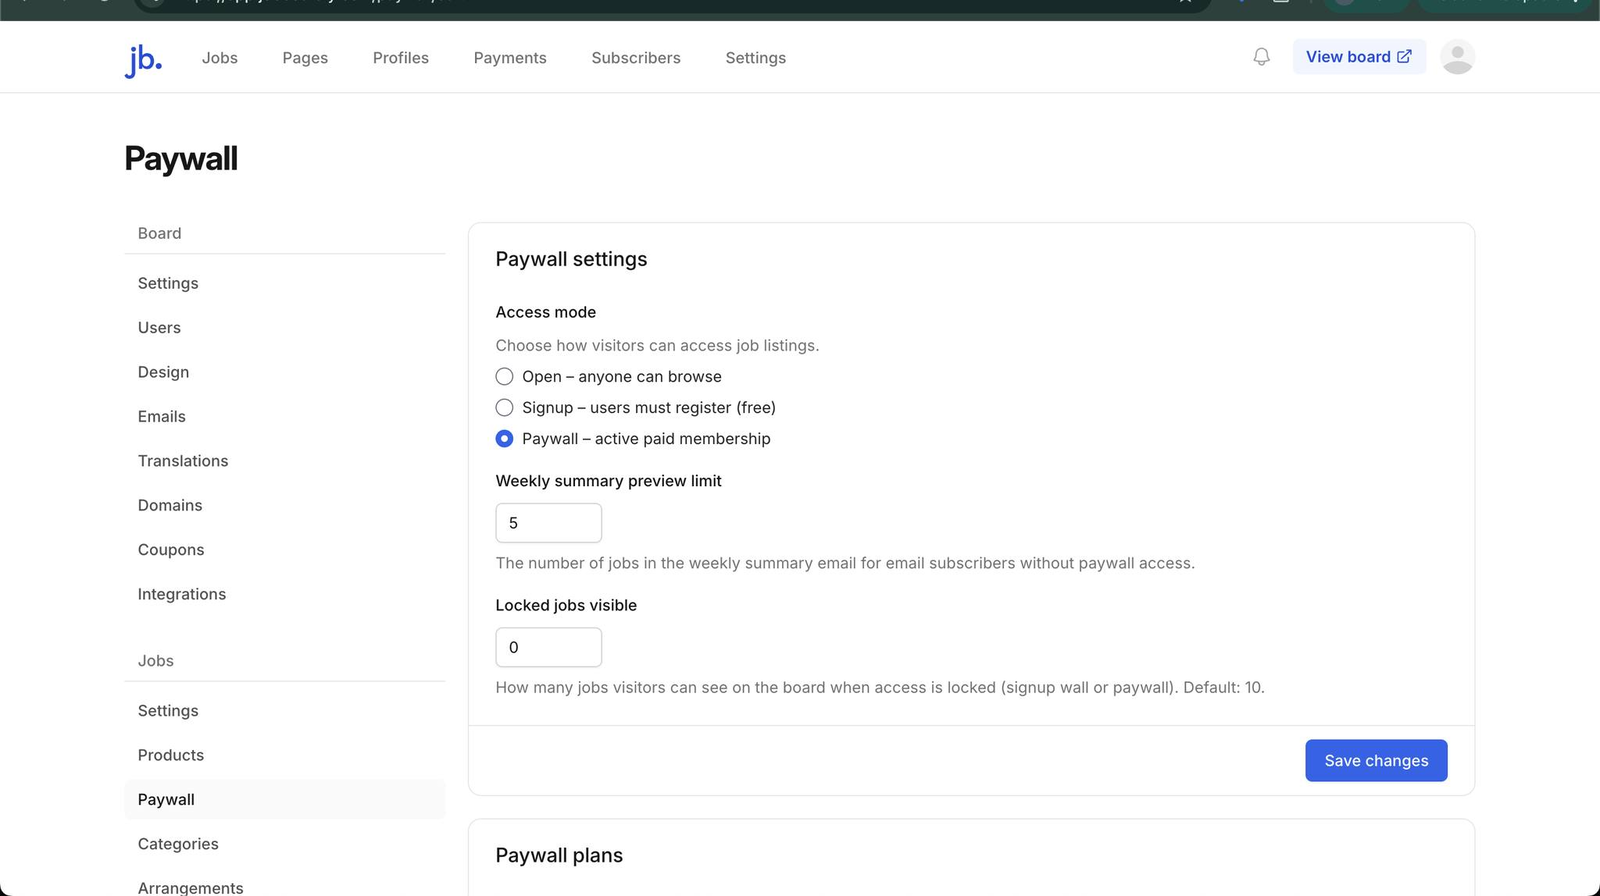Save changes to paywall settings
This screenshot has width=1600, height=896.
pos(1376,761)
